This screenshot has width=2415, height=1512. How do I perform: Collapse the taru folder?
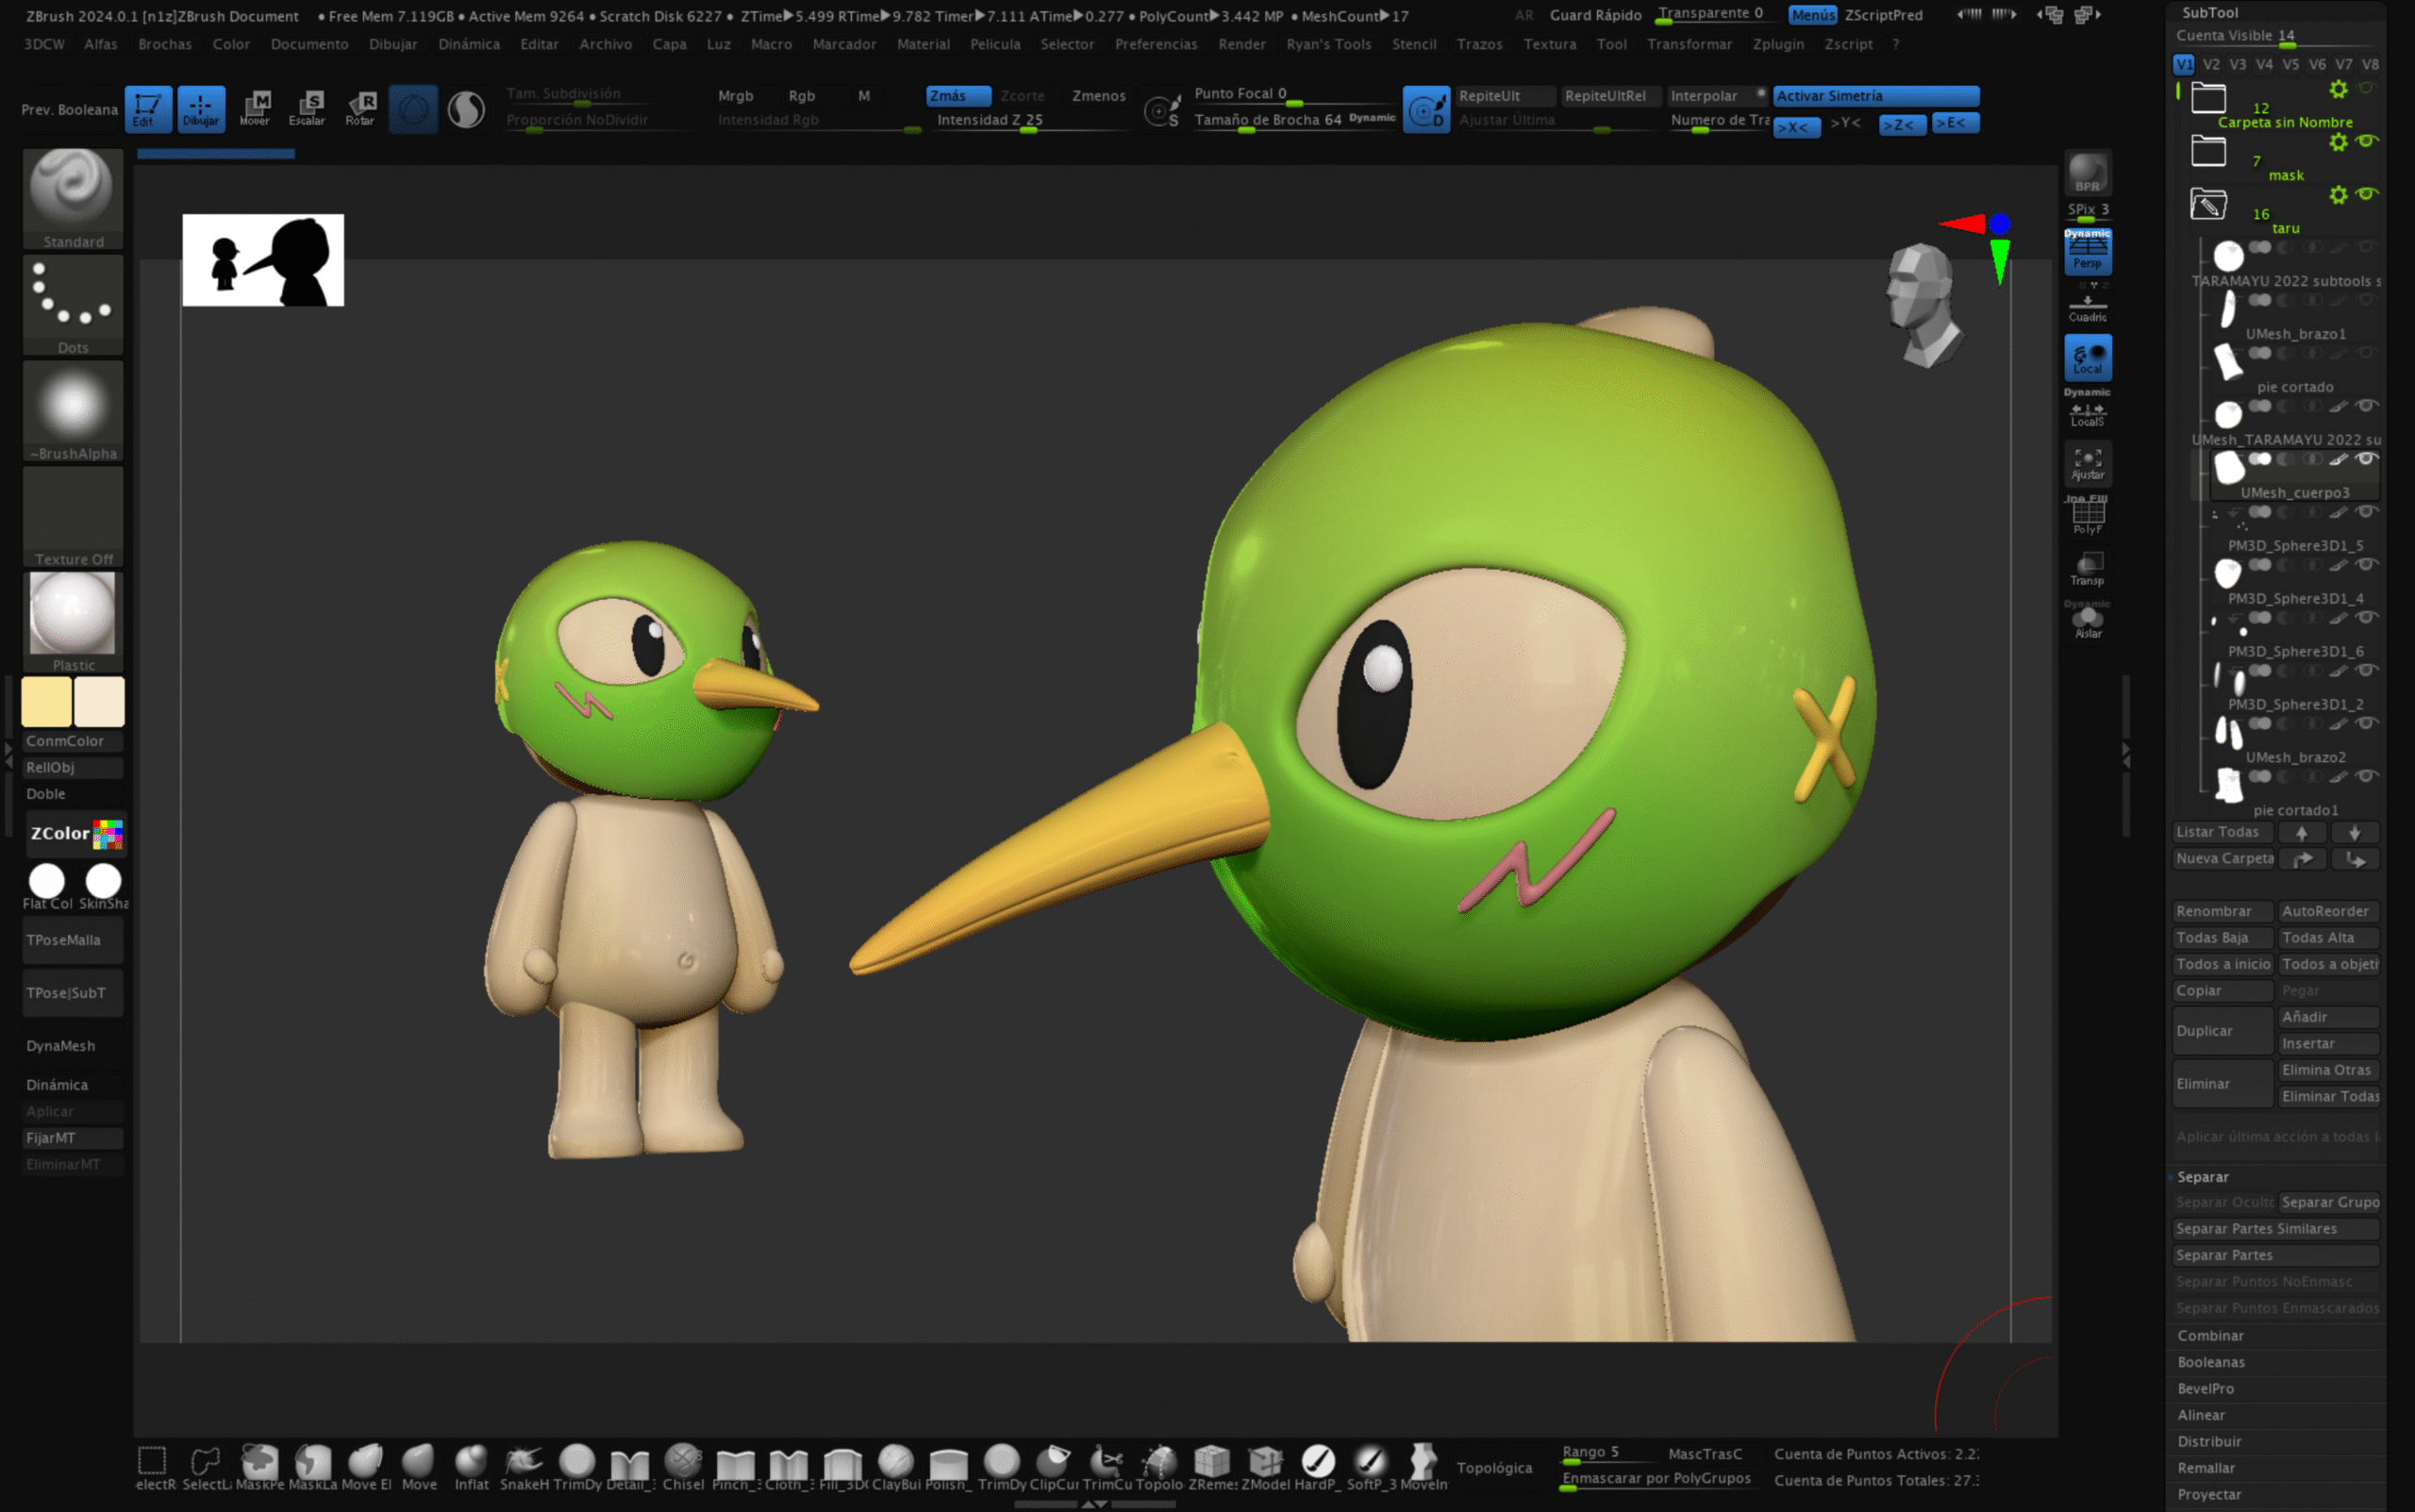pyautogui.click(x=2208, y=204)
